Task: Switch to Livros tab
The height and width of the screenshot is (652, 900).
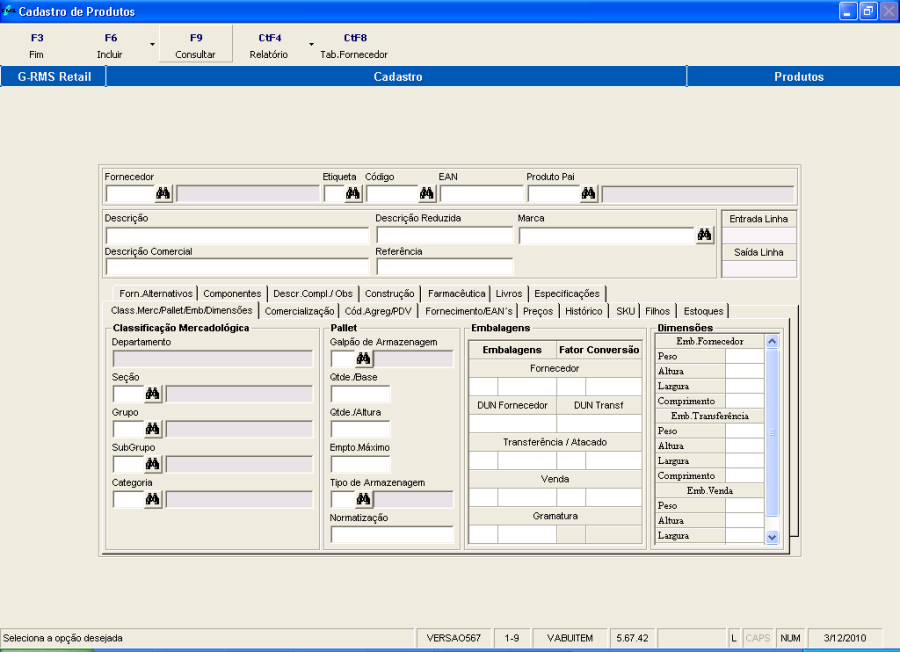Action: point(509,294)
